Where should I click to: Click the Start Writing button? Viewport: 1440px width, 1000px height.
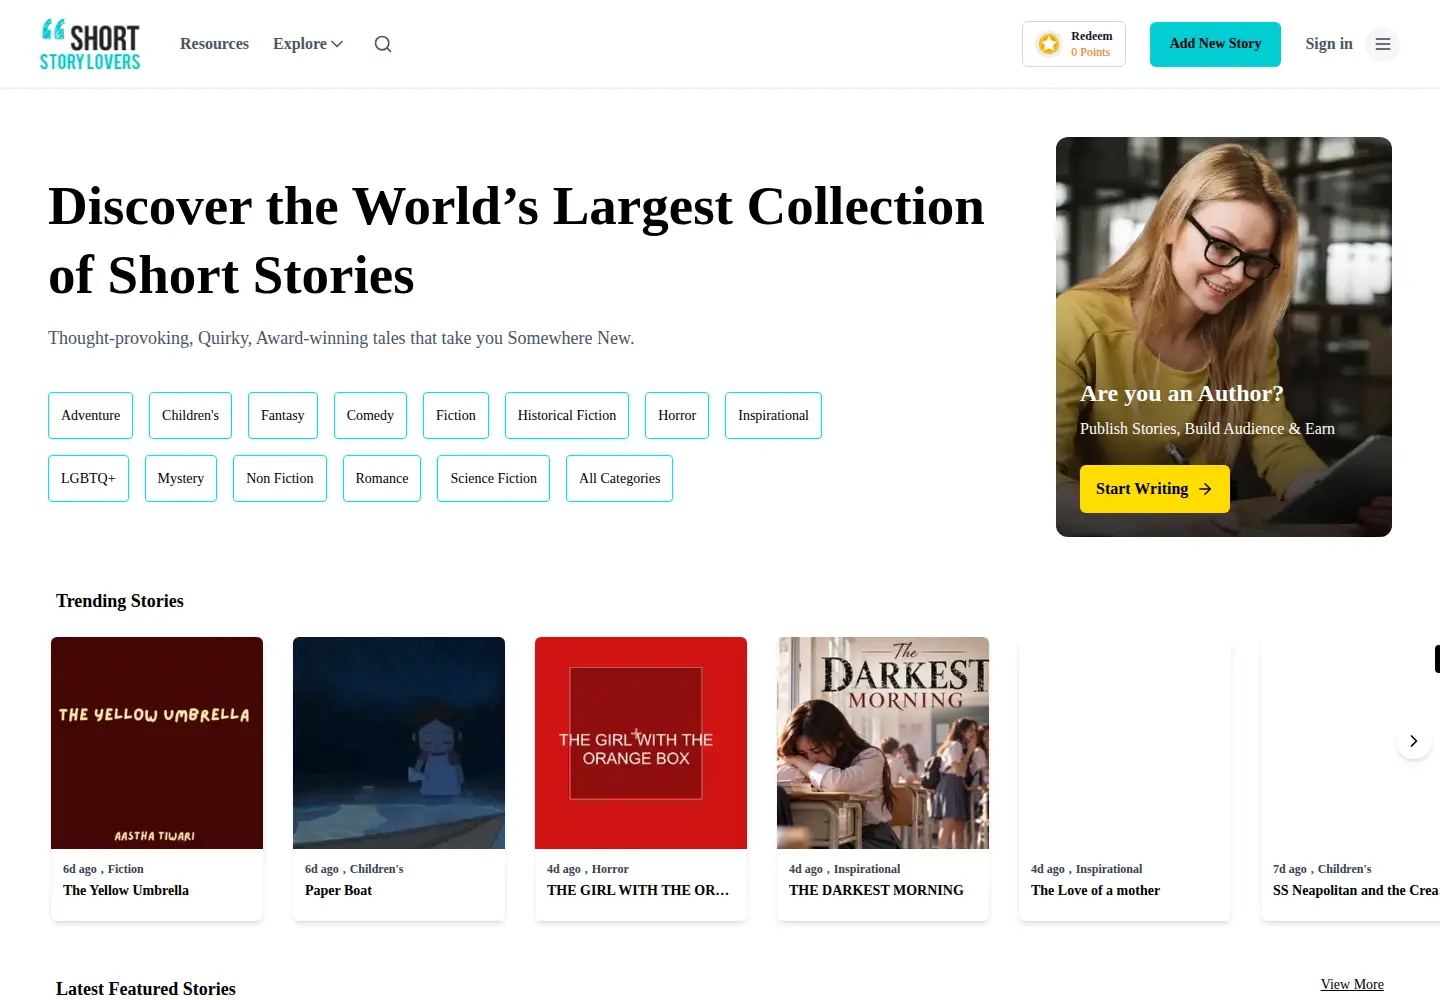point(1155,489)
